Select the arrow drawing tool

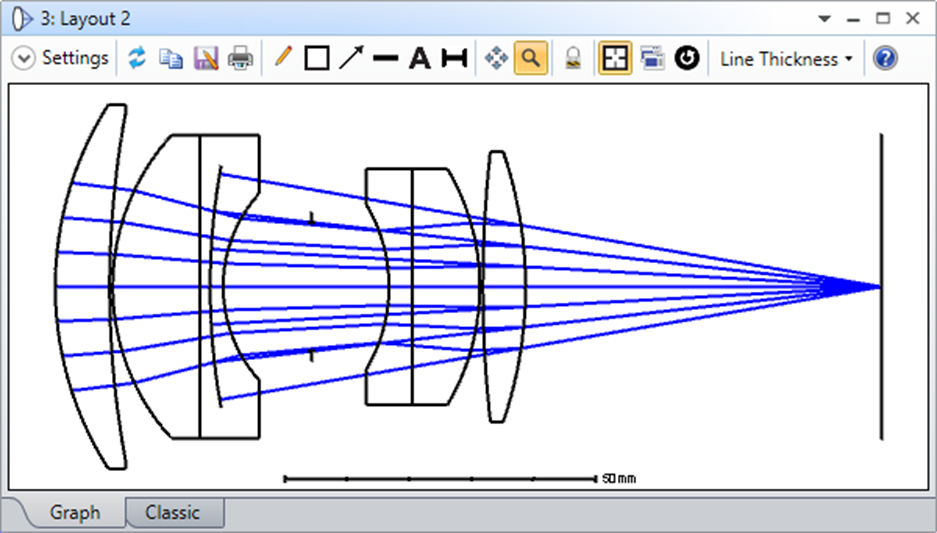click(351, 58)
